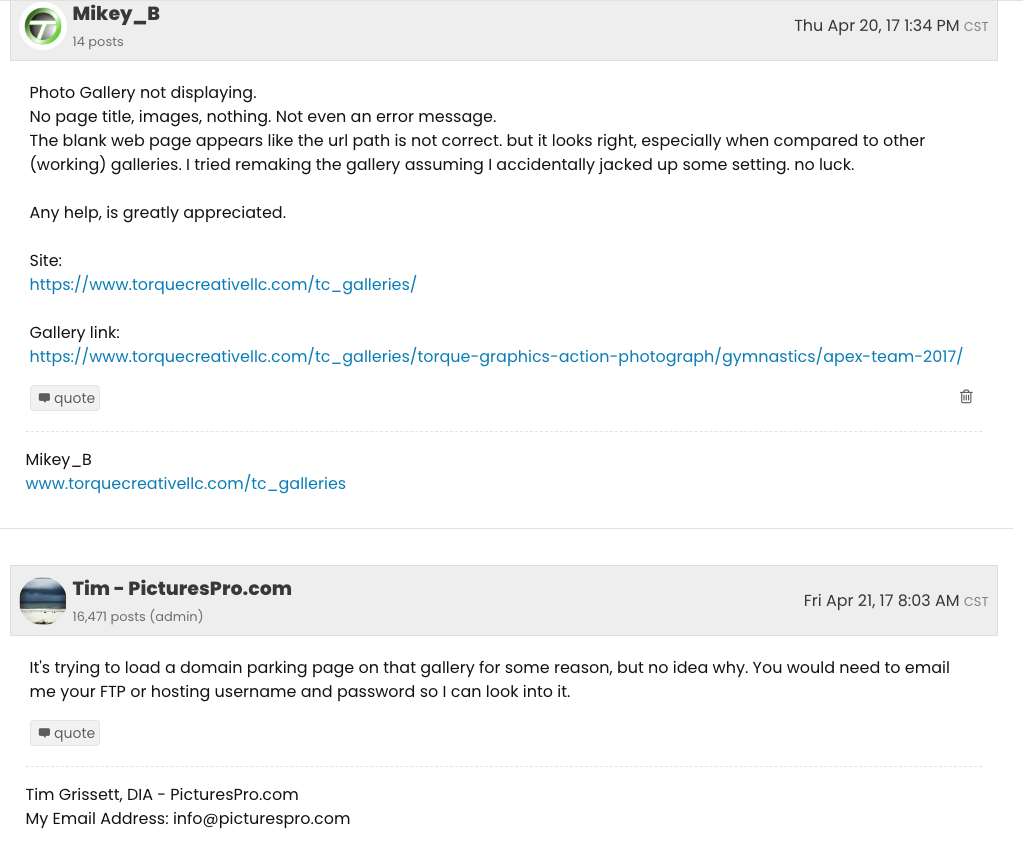
Task: Click the info@picturespro.com email text
Action: point(262,818)
